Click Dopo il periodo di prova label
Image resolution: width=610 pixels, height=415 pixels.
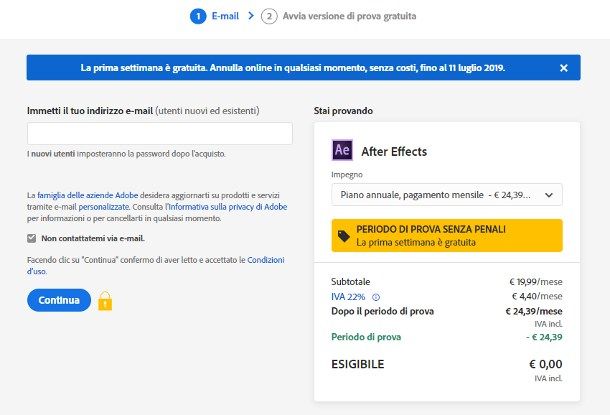click(x=382, y=312)
